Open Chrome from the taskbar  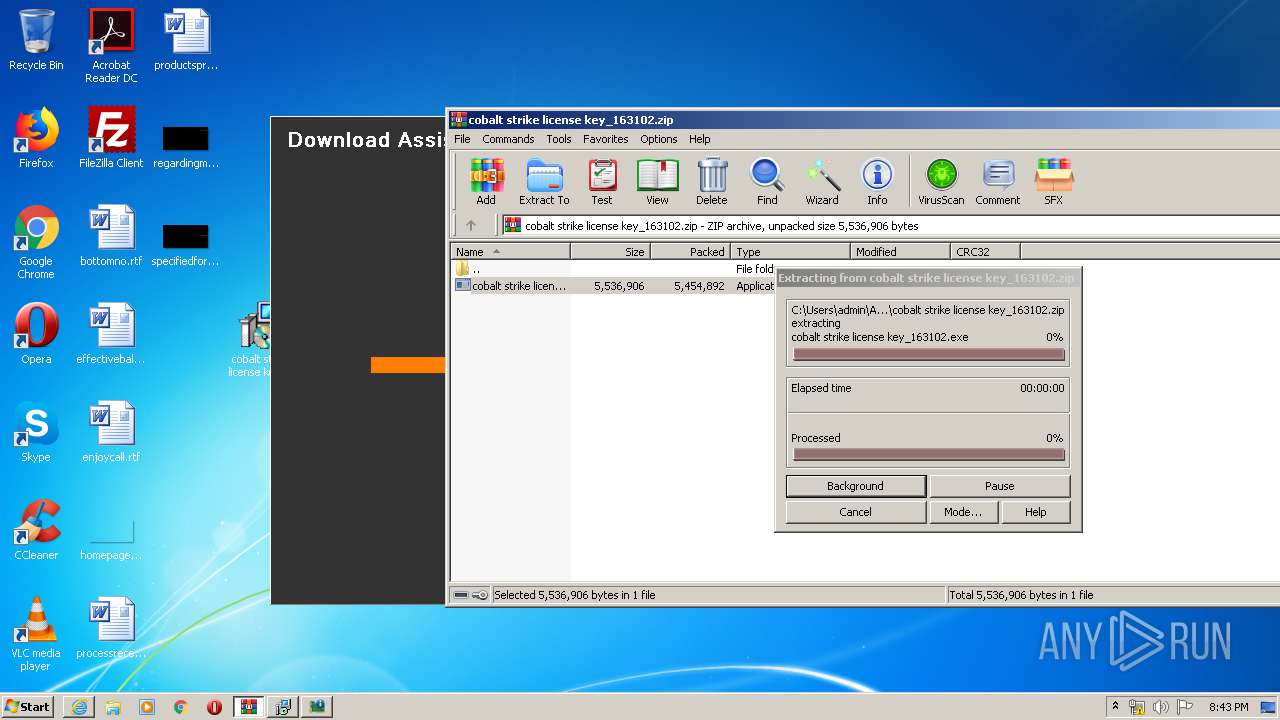(181, 707)
